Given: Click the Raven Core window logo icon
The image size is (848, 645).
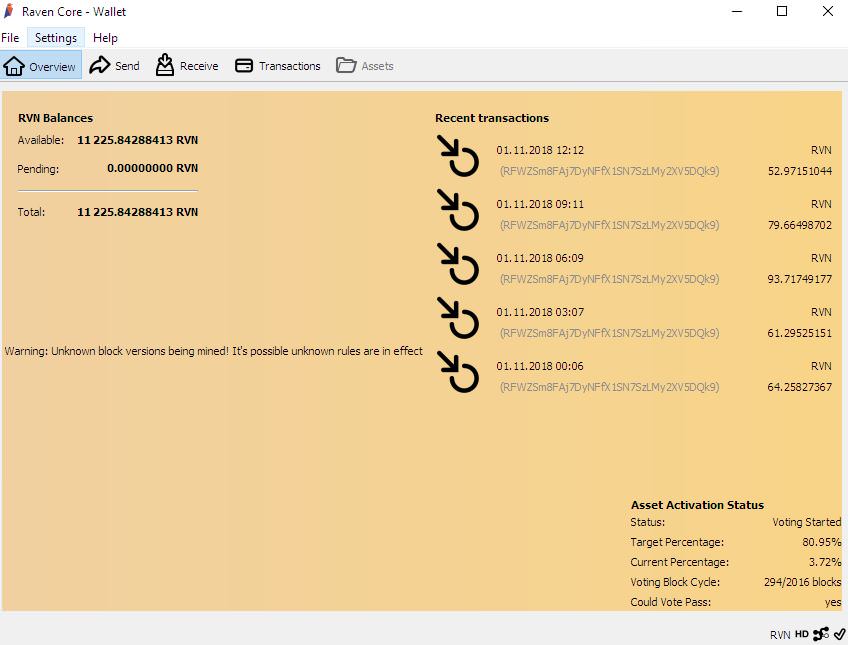Looking at the screenshot, I should (9, 11).
